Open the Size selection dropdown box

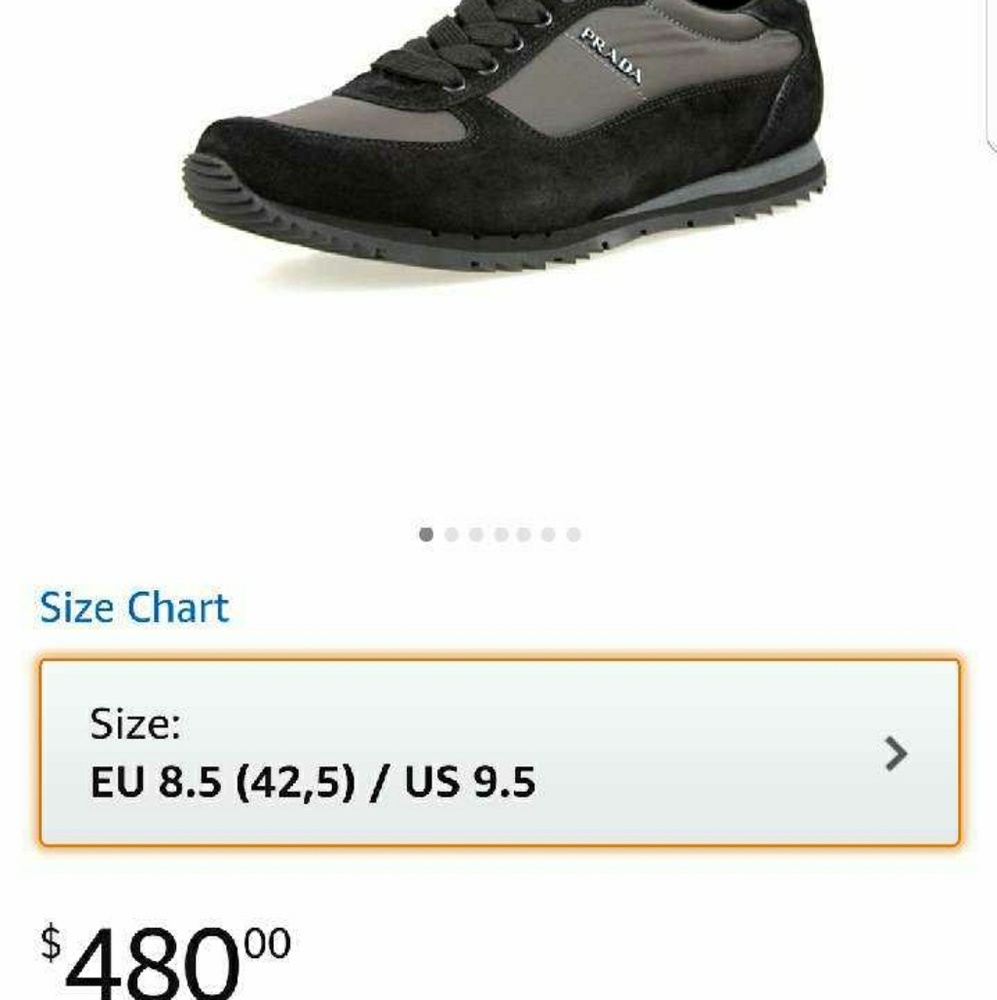coord(499,753)
